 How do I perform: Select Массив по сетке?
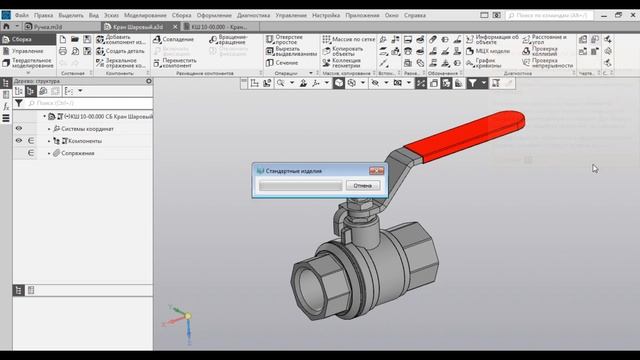349,40
